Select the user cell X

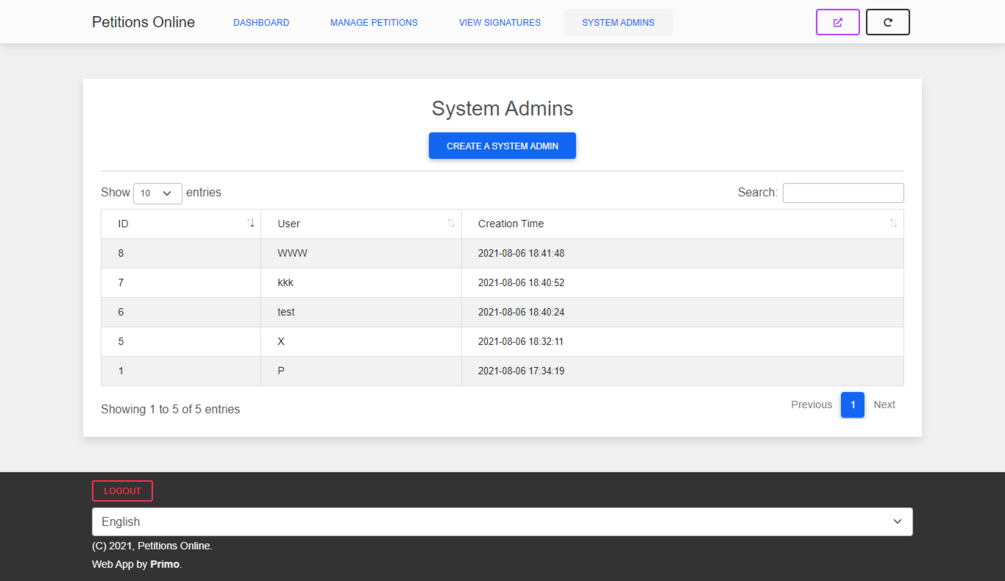(361, 342)
